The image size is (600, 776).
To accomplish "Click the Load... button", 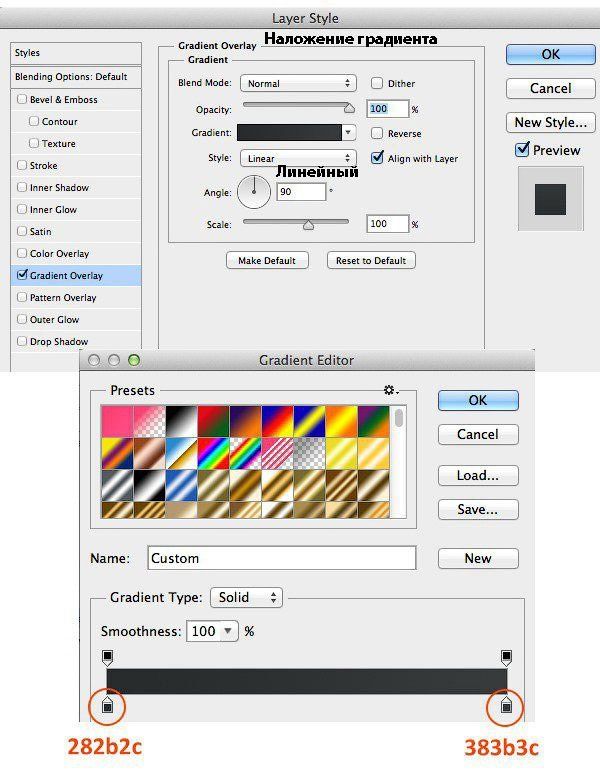I will coord(478,475).
